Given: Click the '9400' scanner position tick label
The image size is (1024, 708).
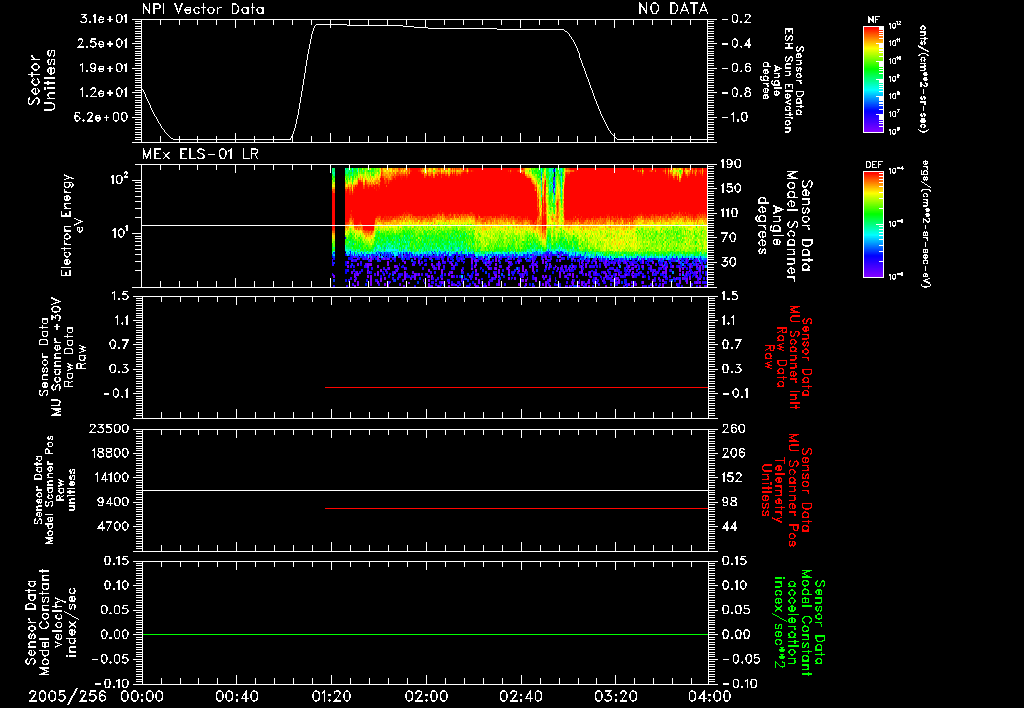Looking at the screenshot, I should 113,502.
